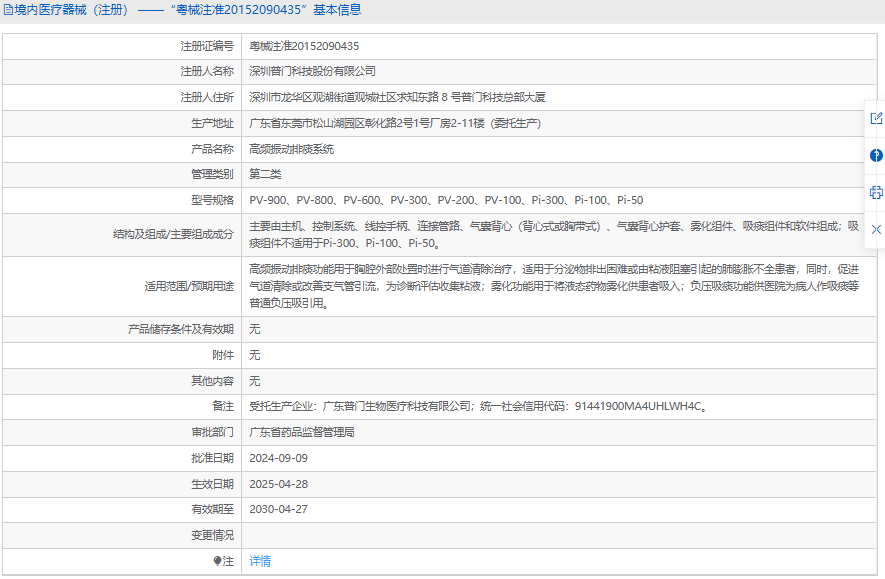Click registrant name 深圳普门科技股份有限公司
This screenshot has width=885, height=579.
(312, 71)
